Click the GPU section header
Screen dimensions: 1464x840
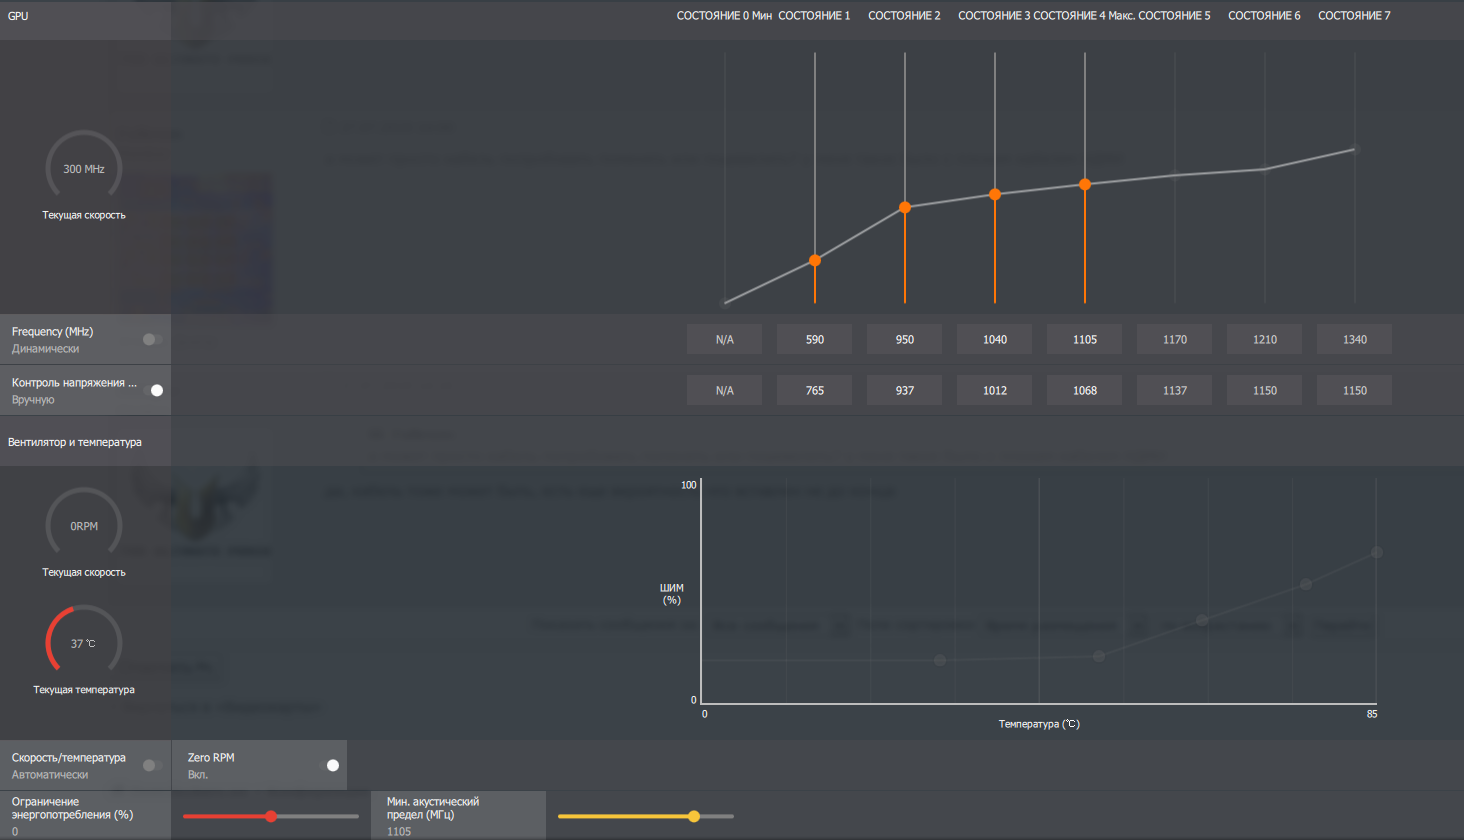18,16
